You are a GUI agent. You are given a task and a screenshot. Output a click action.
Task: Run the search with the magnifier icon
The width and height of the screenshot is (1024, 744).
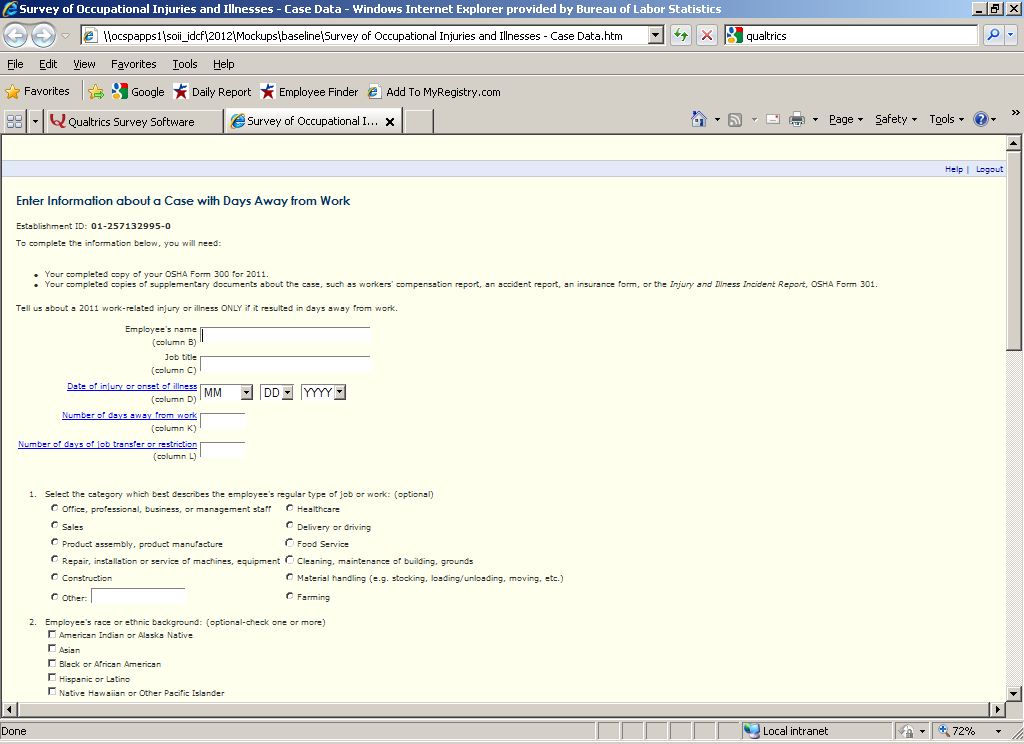(993, 35)
